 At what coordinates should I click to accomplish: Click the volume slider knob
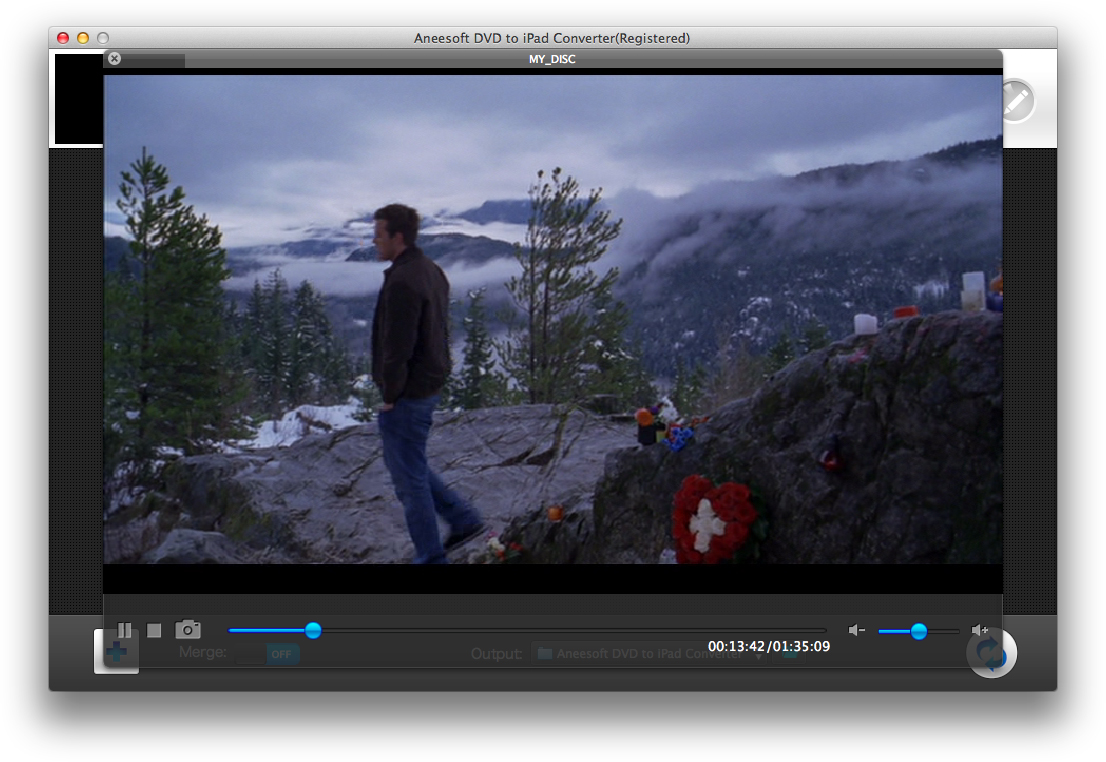tap(918, 631)
